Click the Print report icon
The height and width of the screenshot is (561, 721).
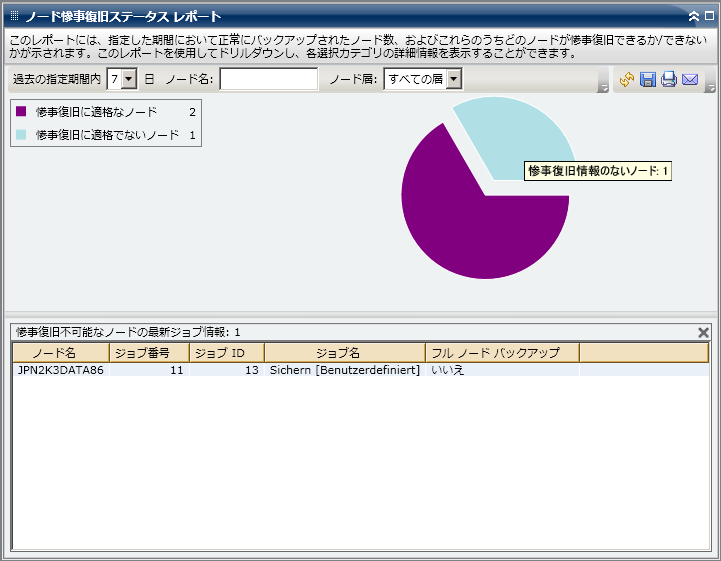click(669, 80)
